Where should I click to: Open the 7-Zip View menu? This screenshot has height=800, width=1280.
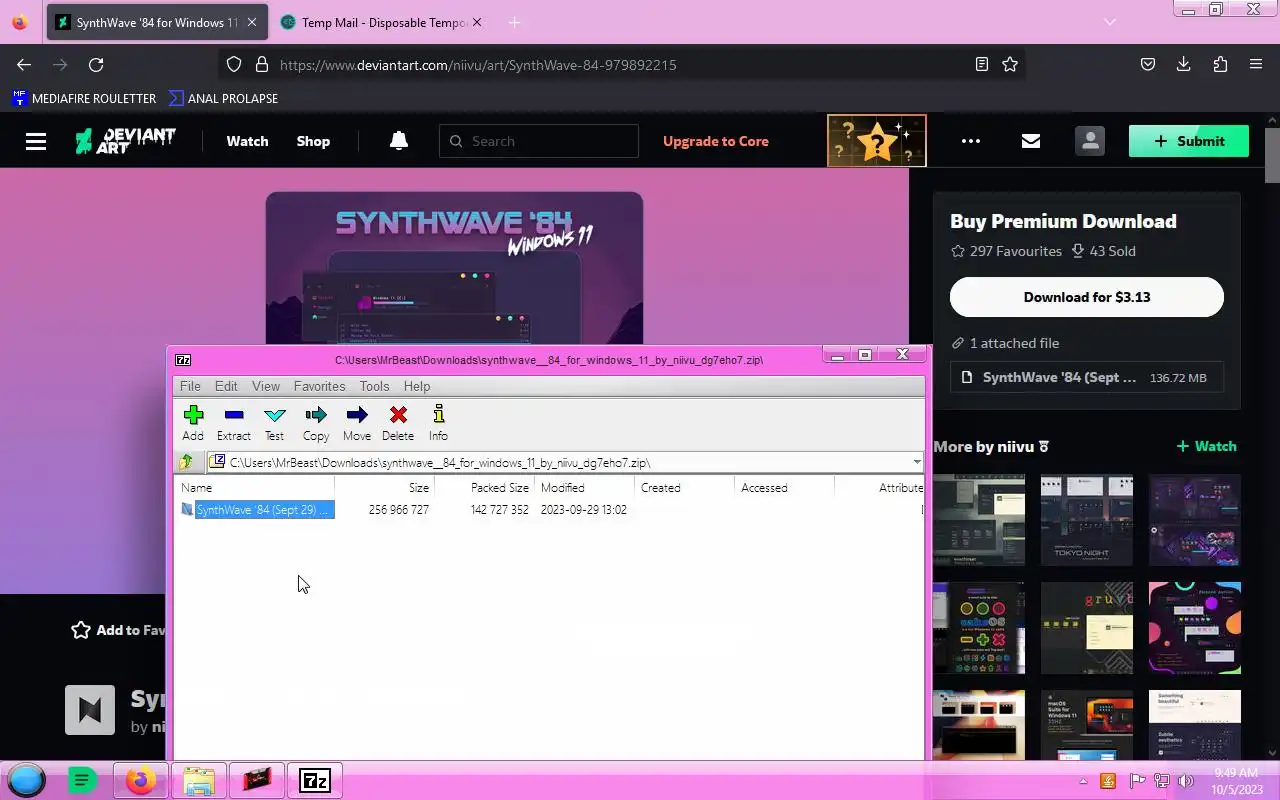[266, 386]
